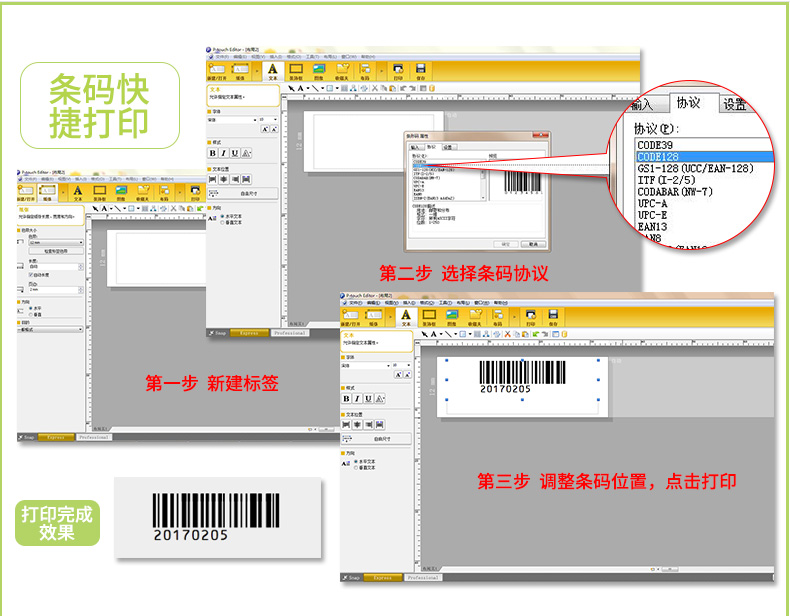Expand ribbon arrow before Print in barcode label window
790x616 pixels.
tap(514, 317)
